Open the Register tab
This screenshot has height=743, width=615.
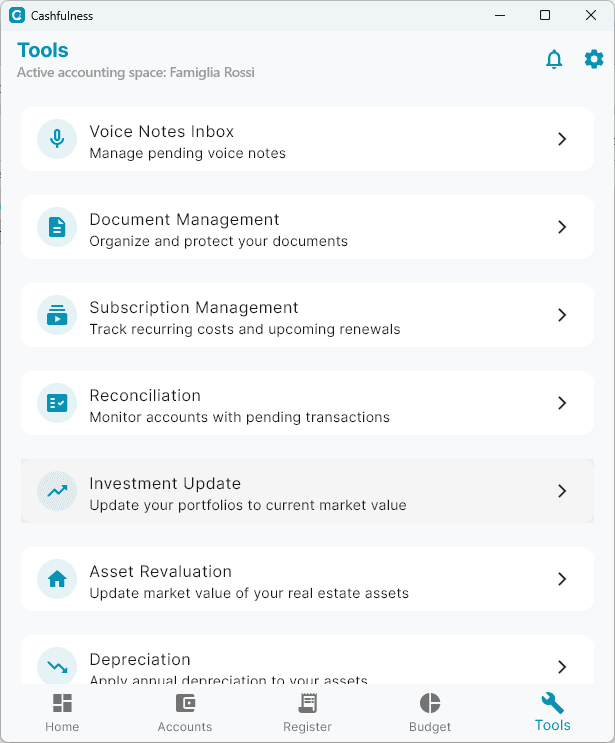(x=307, y=712)
